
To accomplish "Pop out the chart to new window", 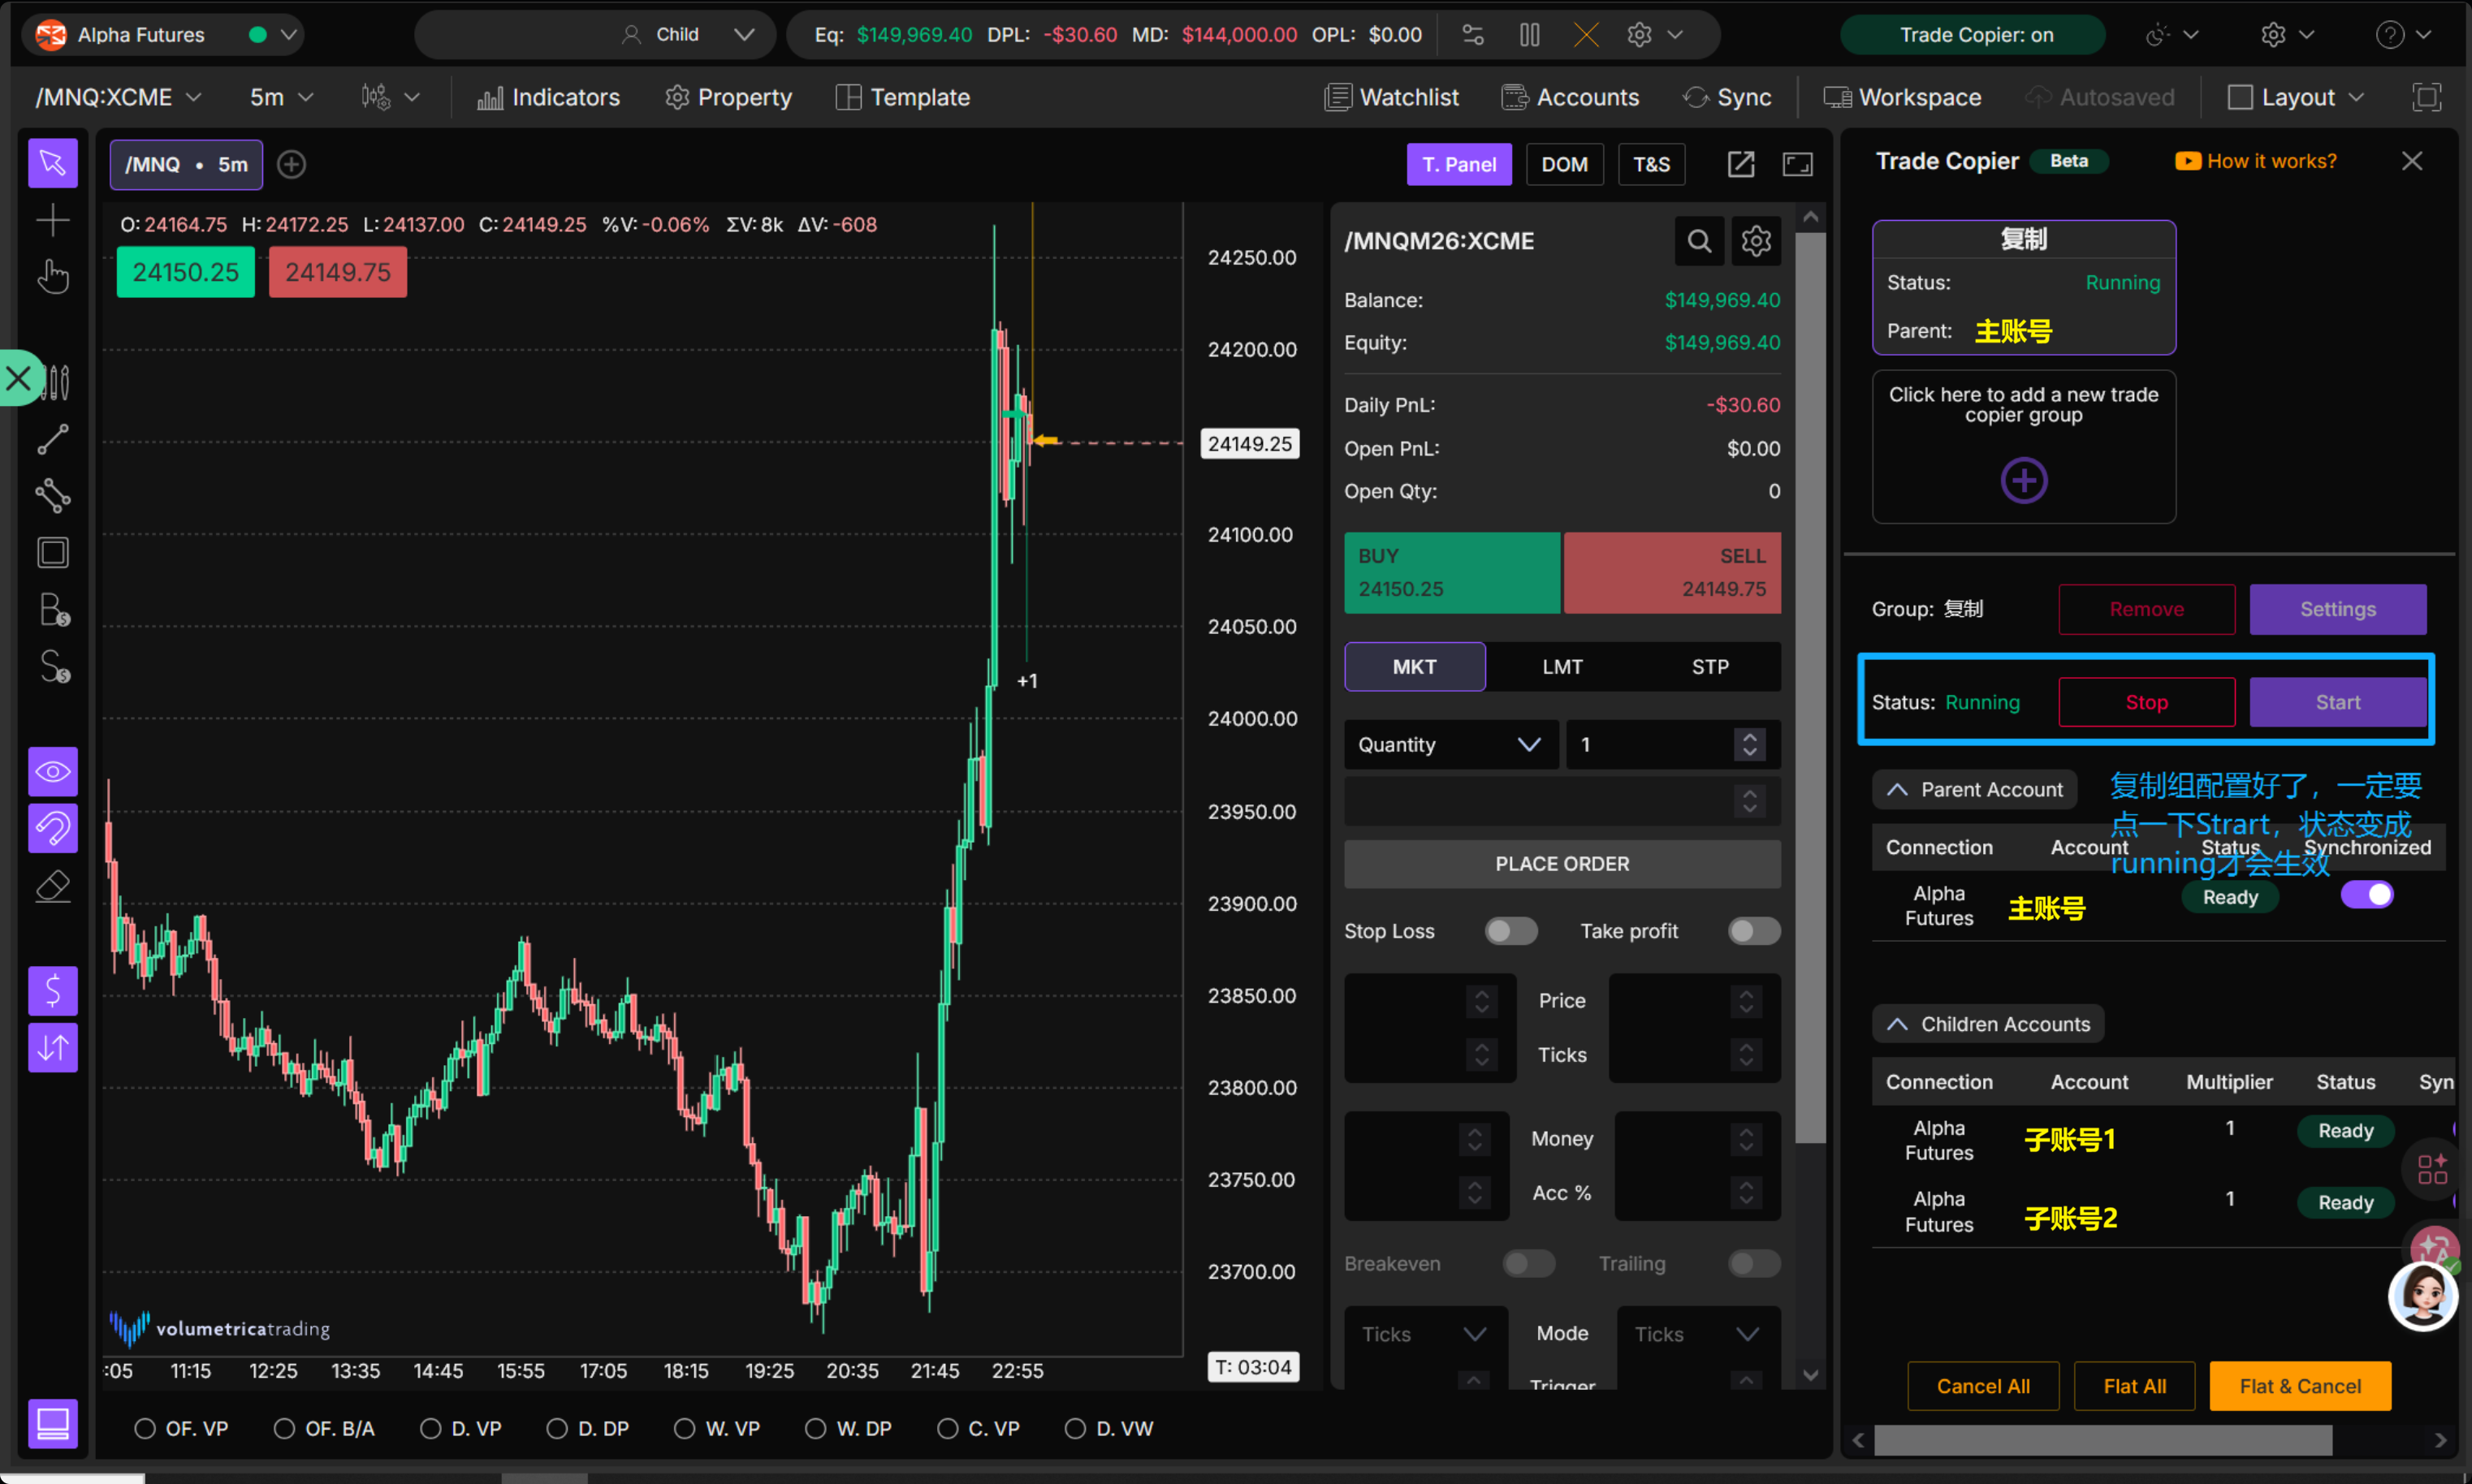I will (1741, 164).
